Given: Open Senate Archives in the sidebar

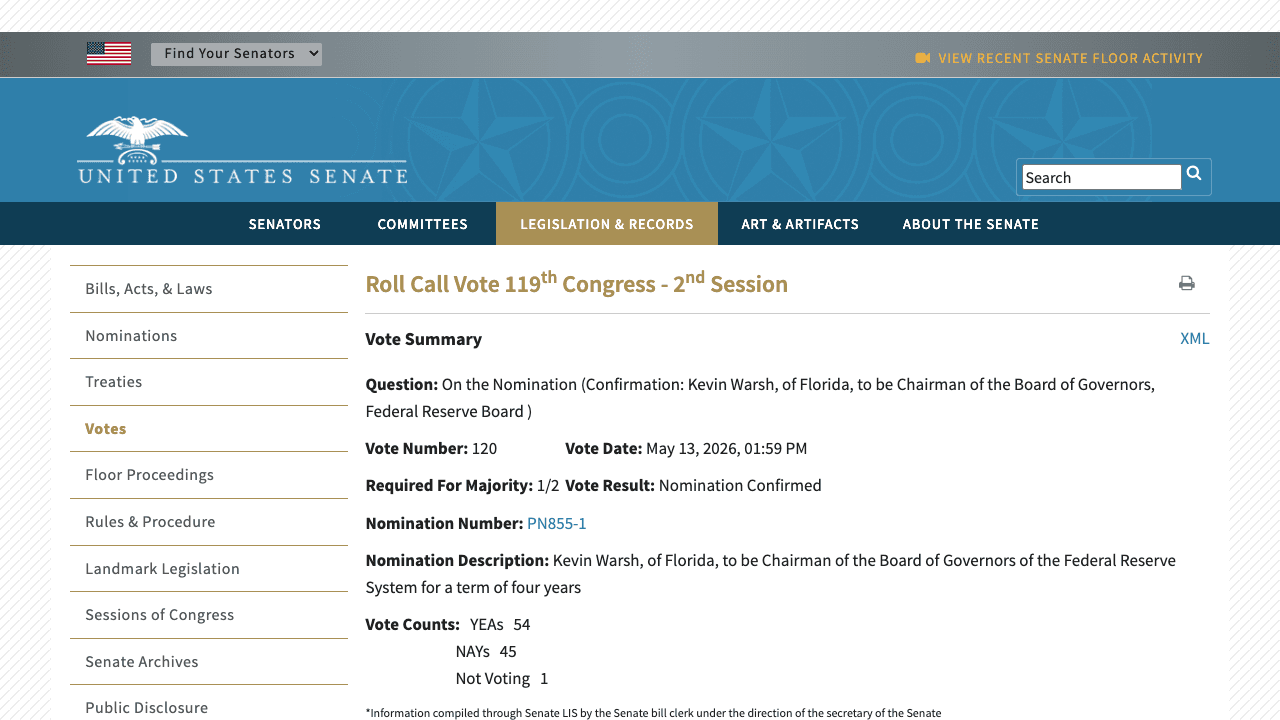Looking at the screenshot, I should click(x=209, y=662).
